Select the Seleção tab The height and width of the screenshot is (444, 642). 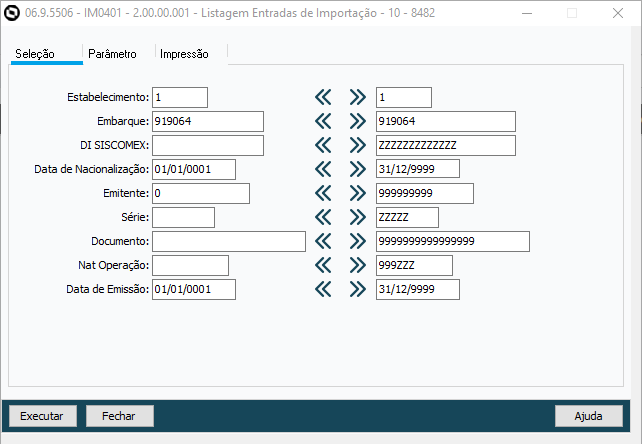(35, 53)
